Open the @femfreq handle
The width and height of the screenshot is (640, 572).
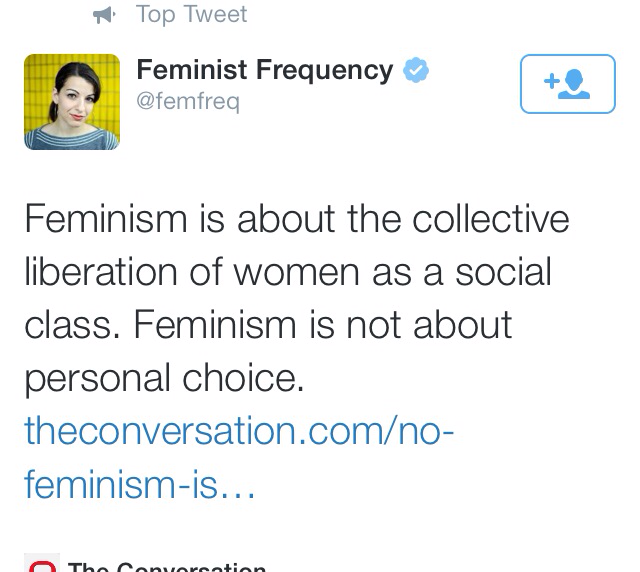[x=188, y=101]
